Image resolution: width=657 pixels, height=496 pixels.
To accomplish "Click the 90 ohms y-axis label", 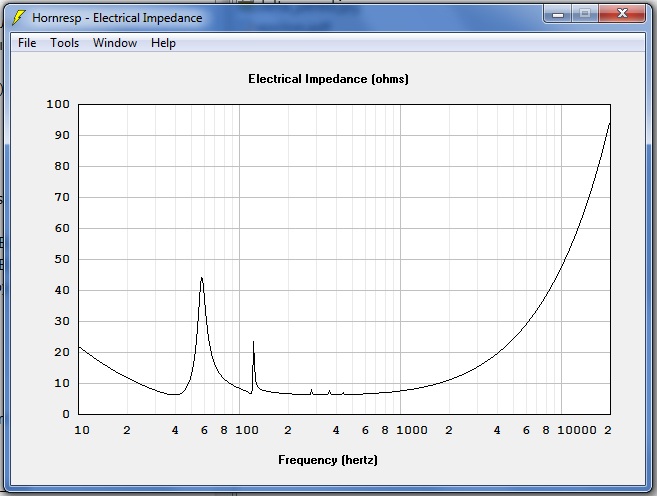I will point(62,135).
